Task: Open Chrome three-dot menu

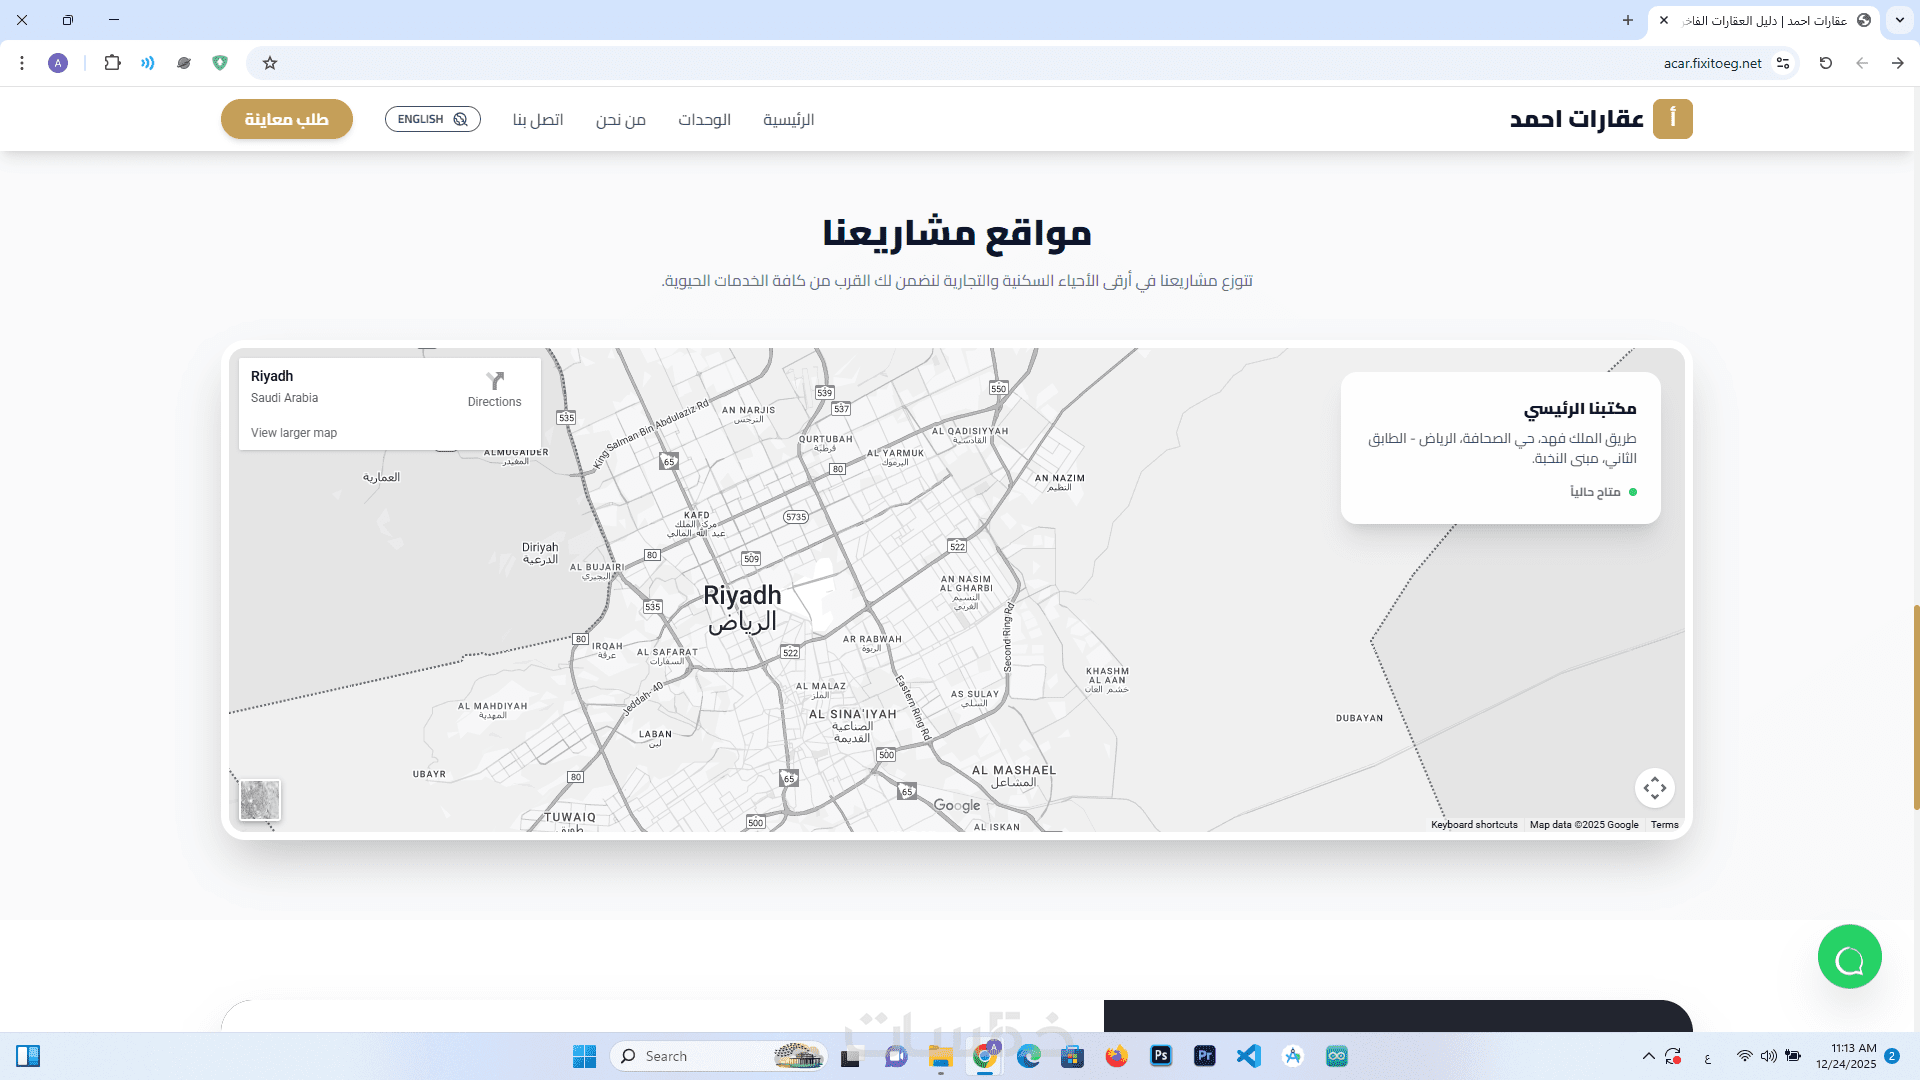Action: [x=22, y=63]
